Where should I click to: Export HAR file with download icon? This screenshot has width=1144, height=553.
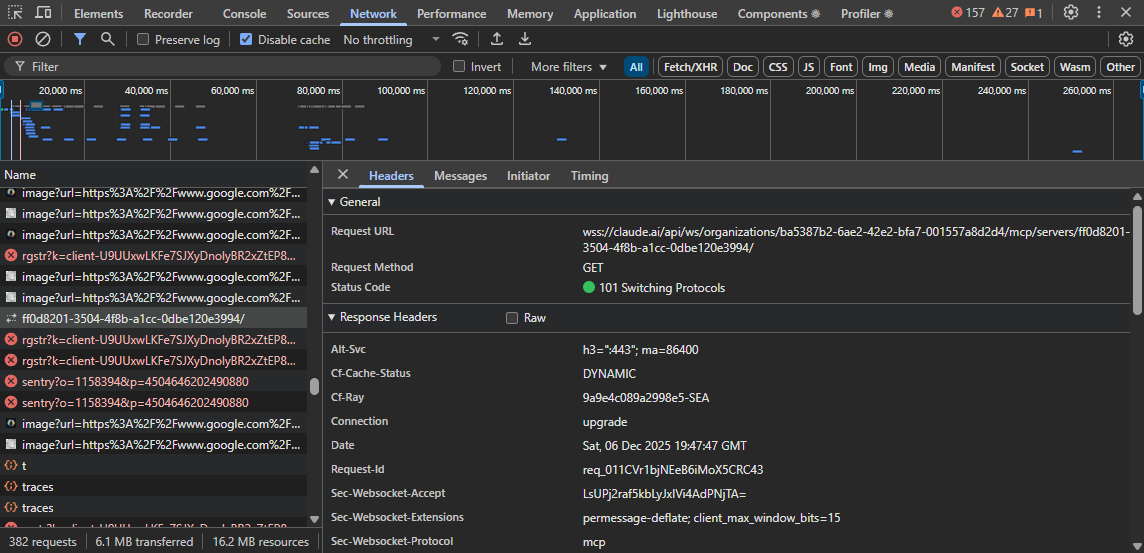coord(524,39)
